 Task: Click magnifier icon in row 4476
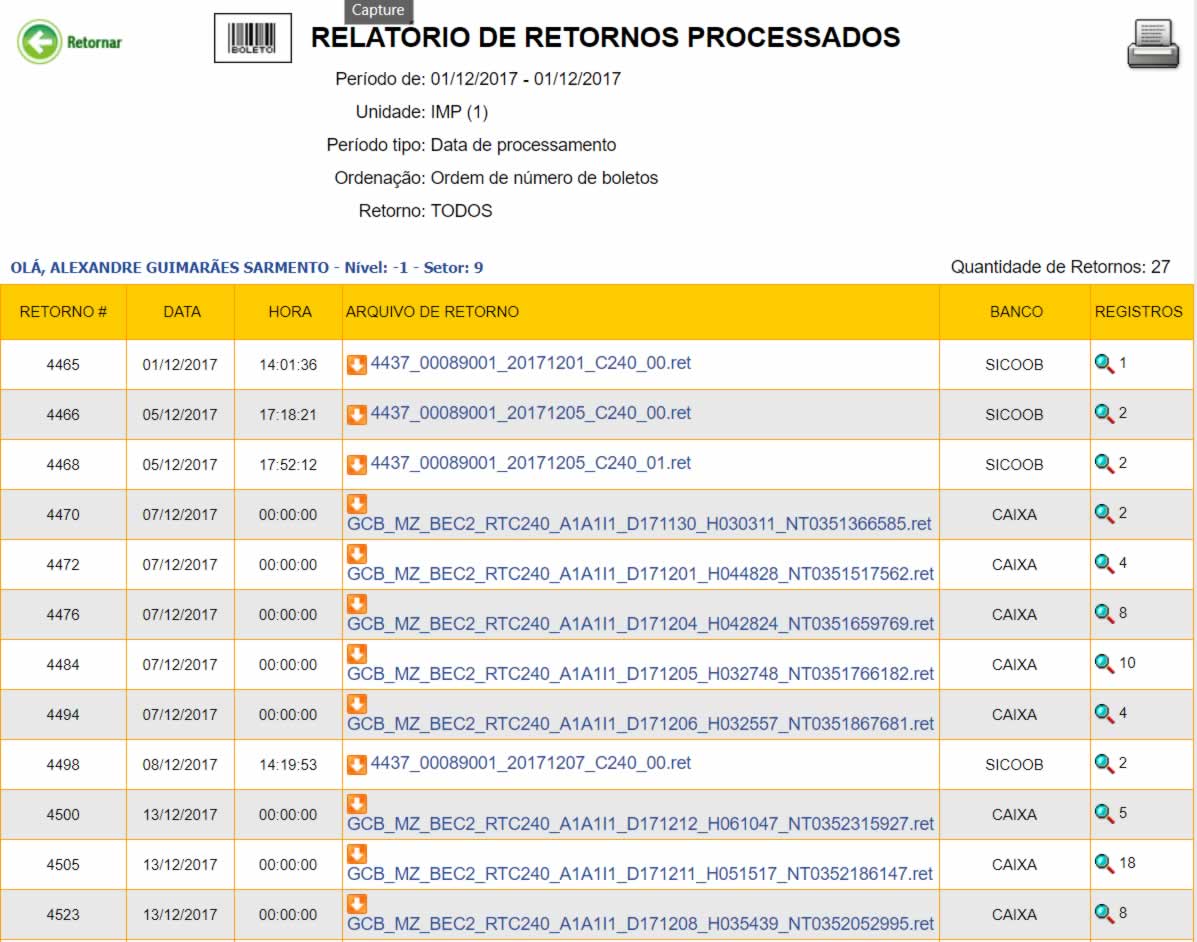point(1104,614)
